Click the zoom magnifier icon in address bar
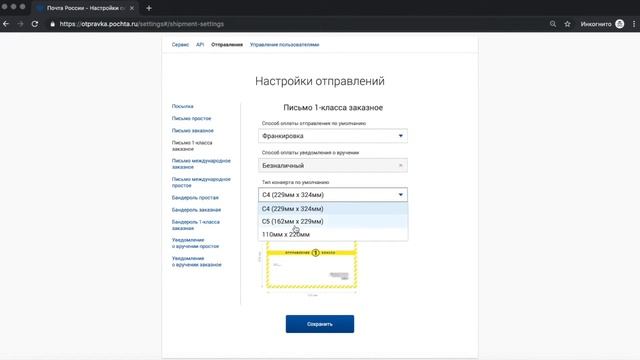This screenshot has height=360, width=640. (553, 24)
